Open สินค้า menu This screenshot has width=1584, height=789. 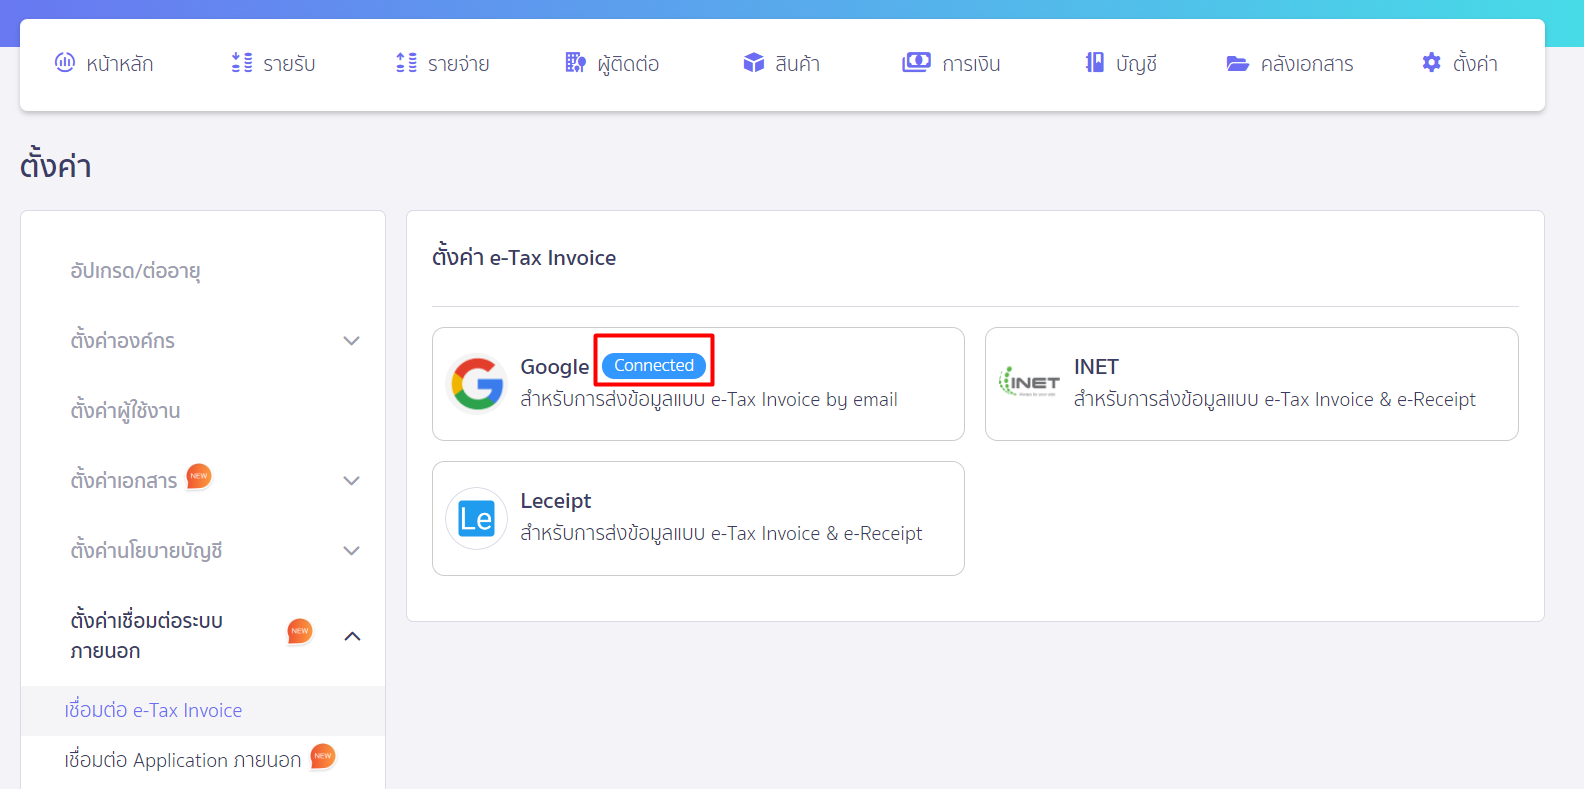pyautogui.click(x=797, y=64)
